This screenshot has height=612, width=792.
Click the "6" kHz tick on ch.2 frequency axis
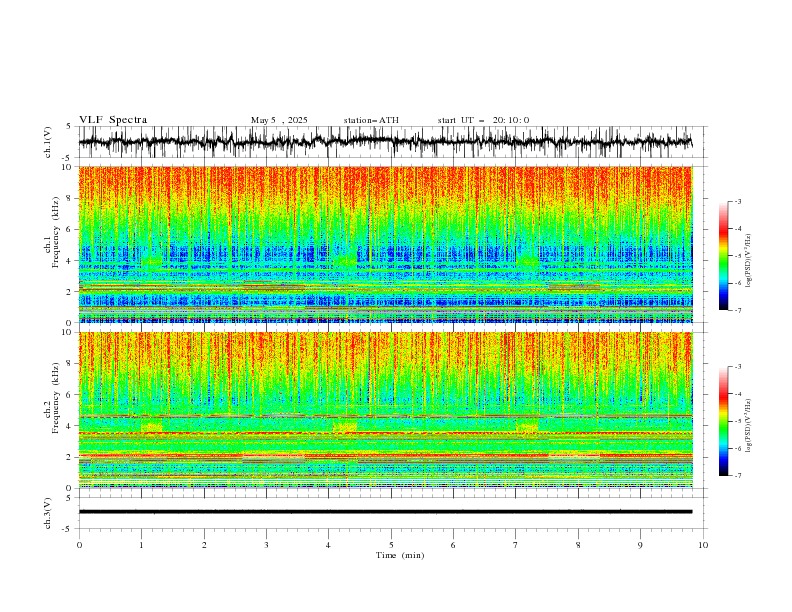tap(71, 395)
